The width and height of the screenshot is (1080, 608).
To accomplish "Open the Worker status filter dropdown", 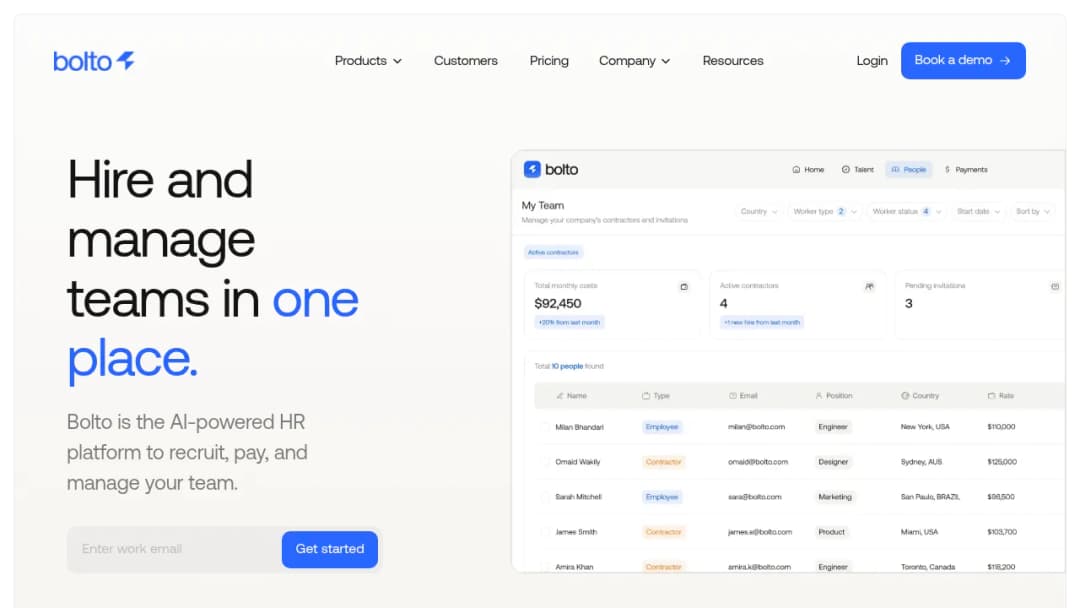I will click(x=906, y=211).
